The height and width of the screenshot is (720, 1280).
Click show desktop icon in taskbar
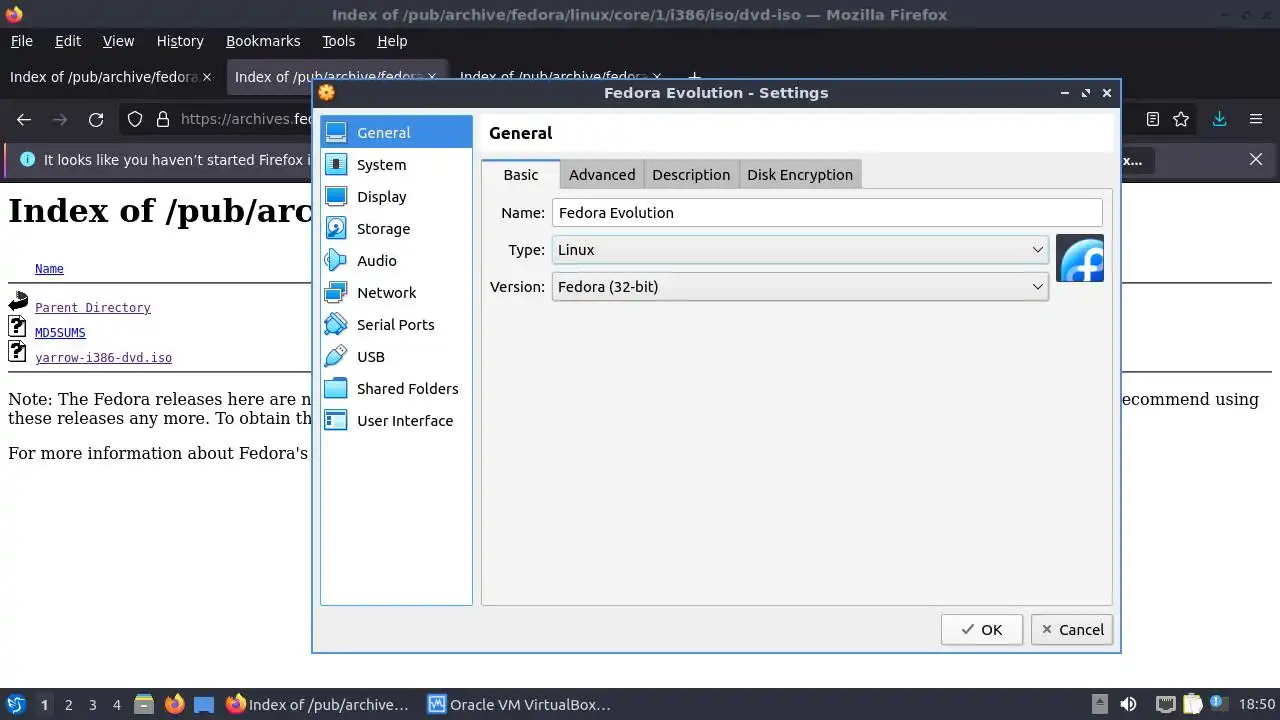click(204, 704)
